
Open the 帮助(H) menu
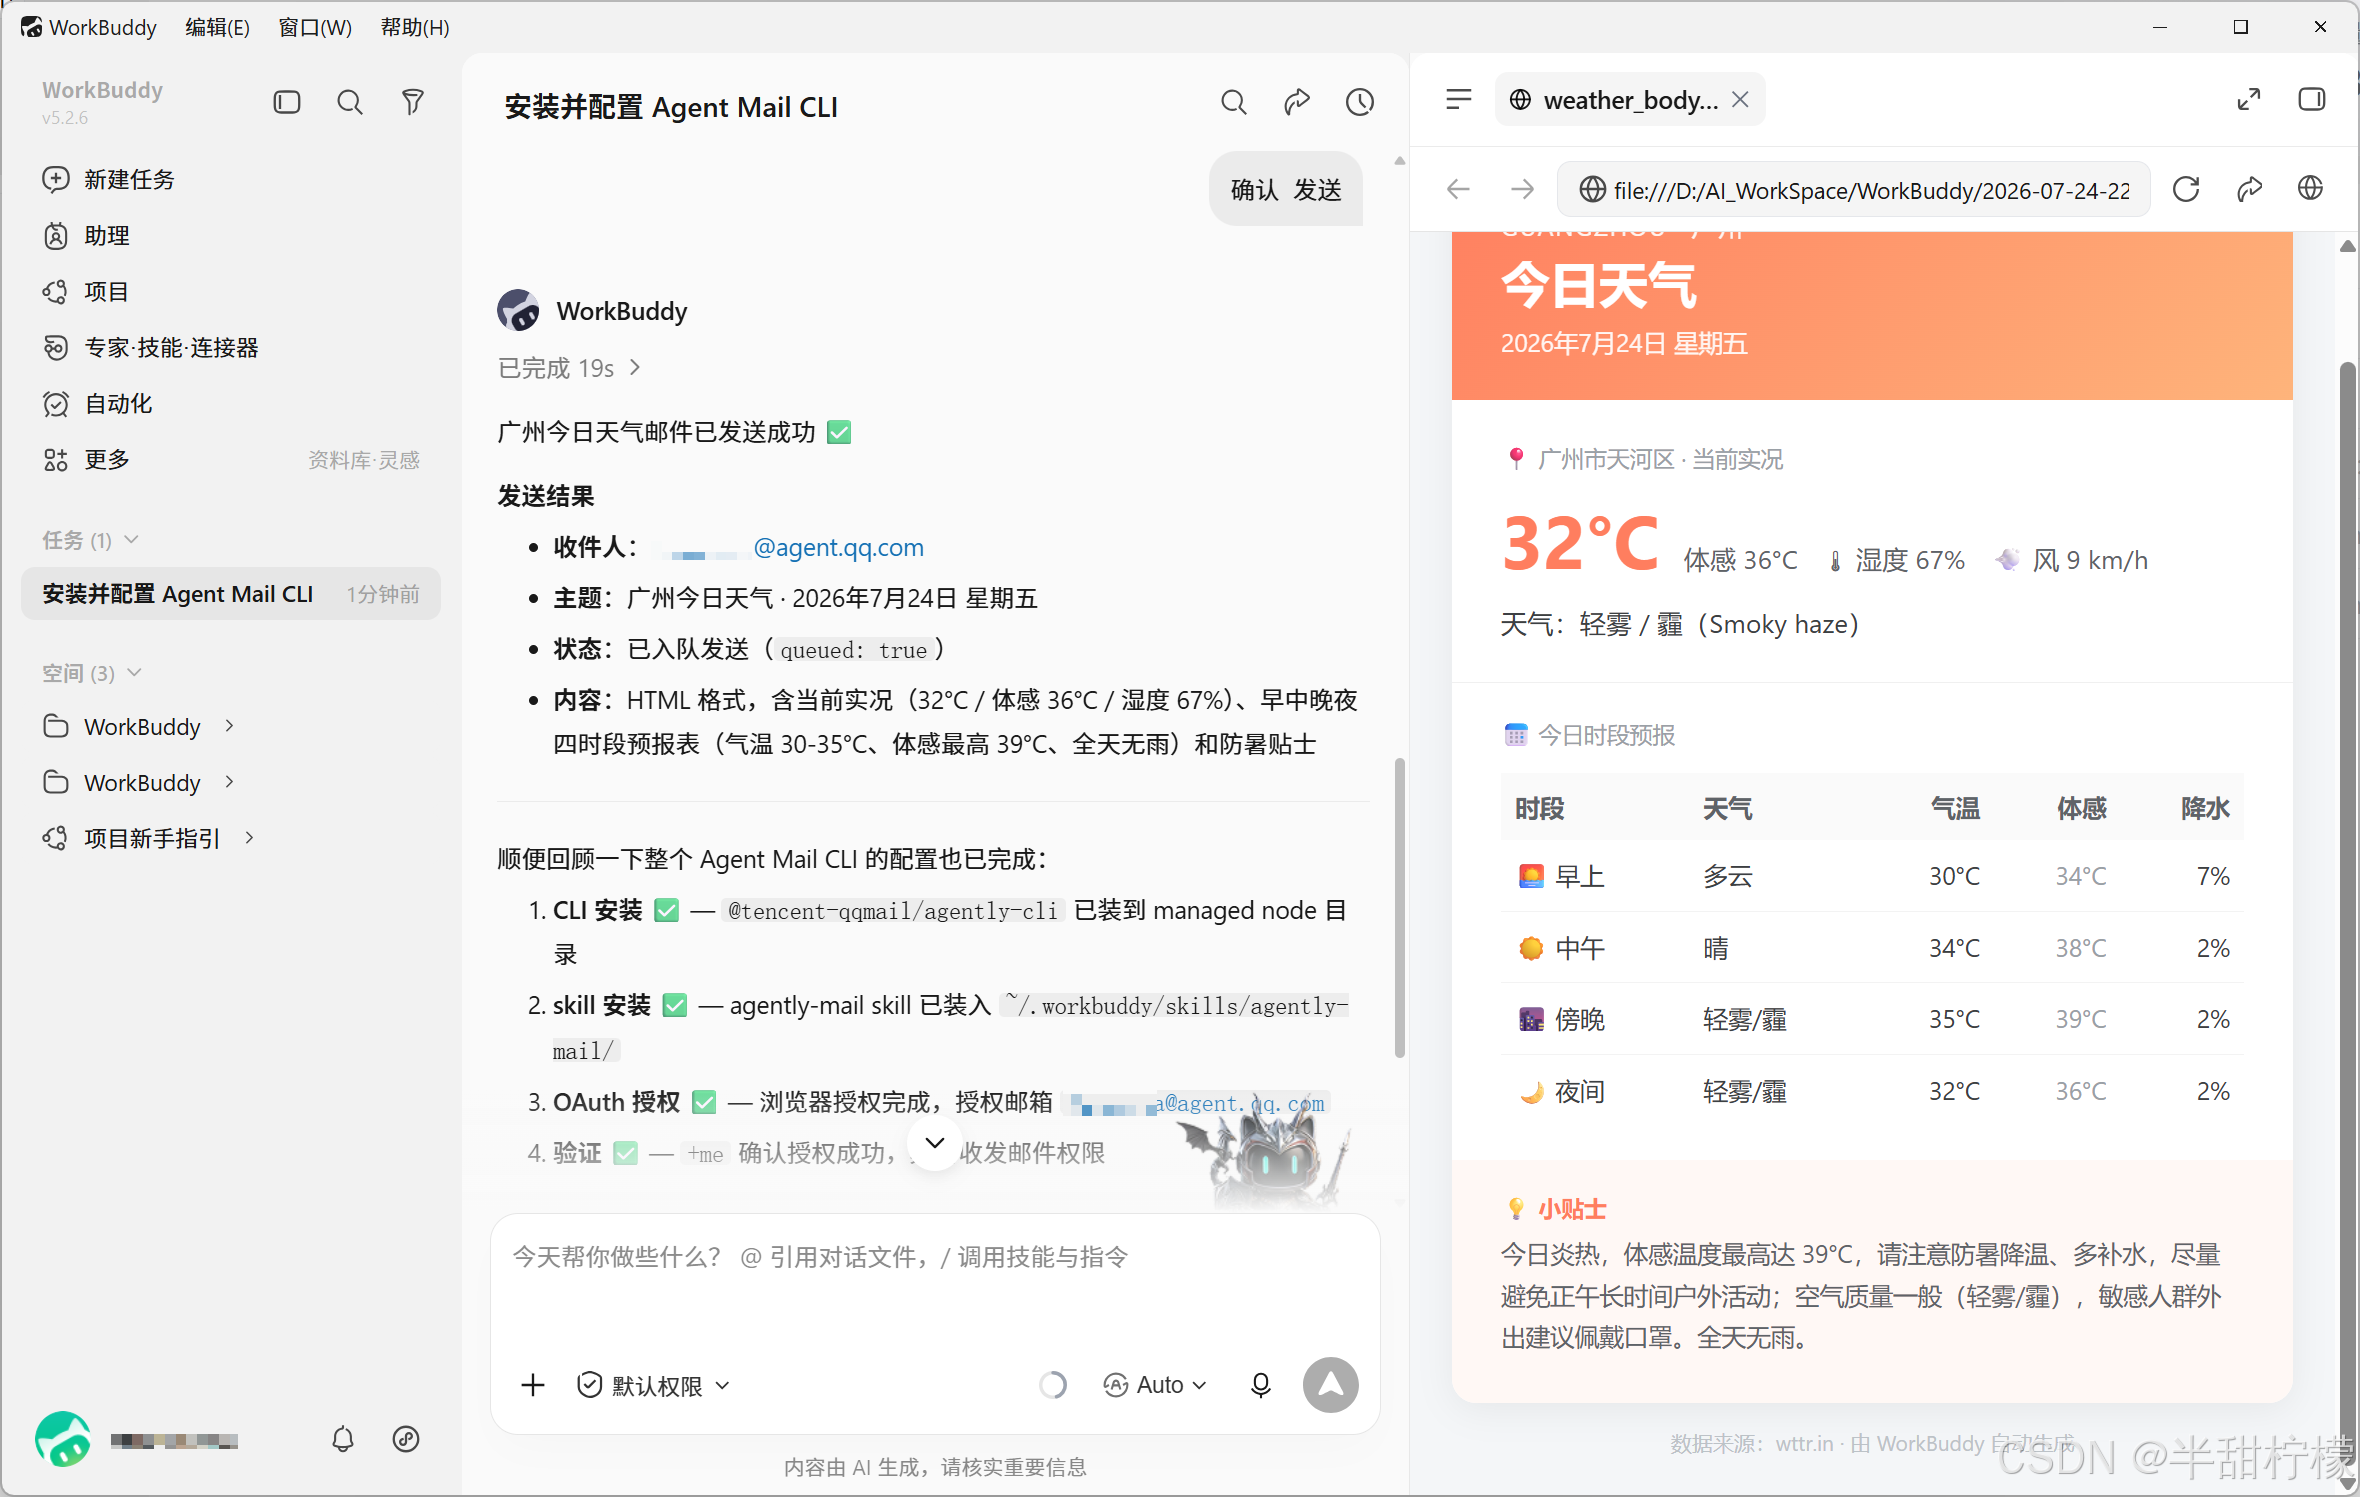pos(415,27)
